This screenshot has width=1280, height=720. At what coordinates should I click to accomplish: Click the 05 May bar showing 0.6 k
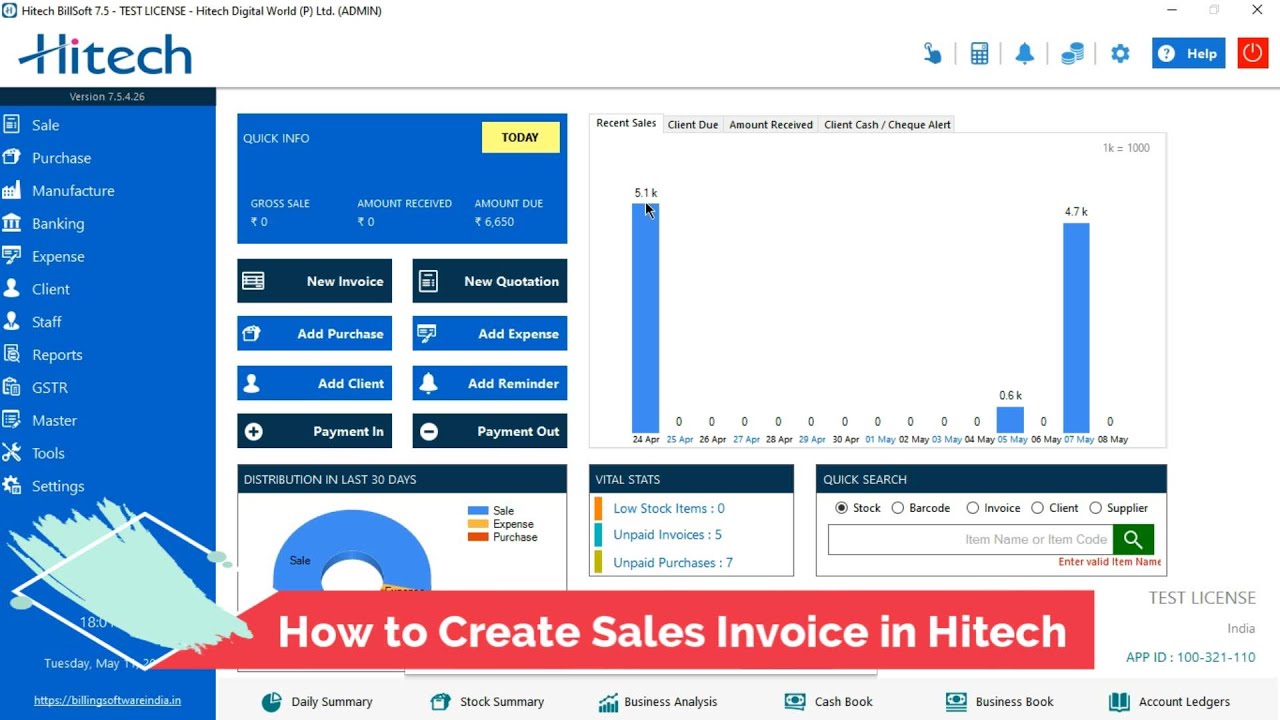pyautogui.click(x=1010, y=420)
